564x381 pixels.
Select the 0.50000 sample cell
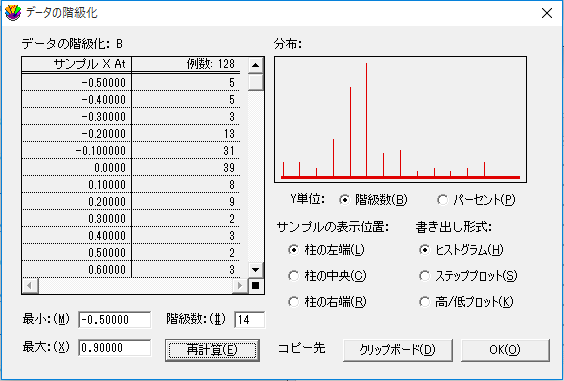pos(77,253)
